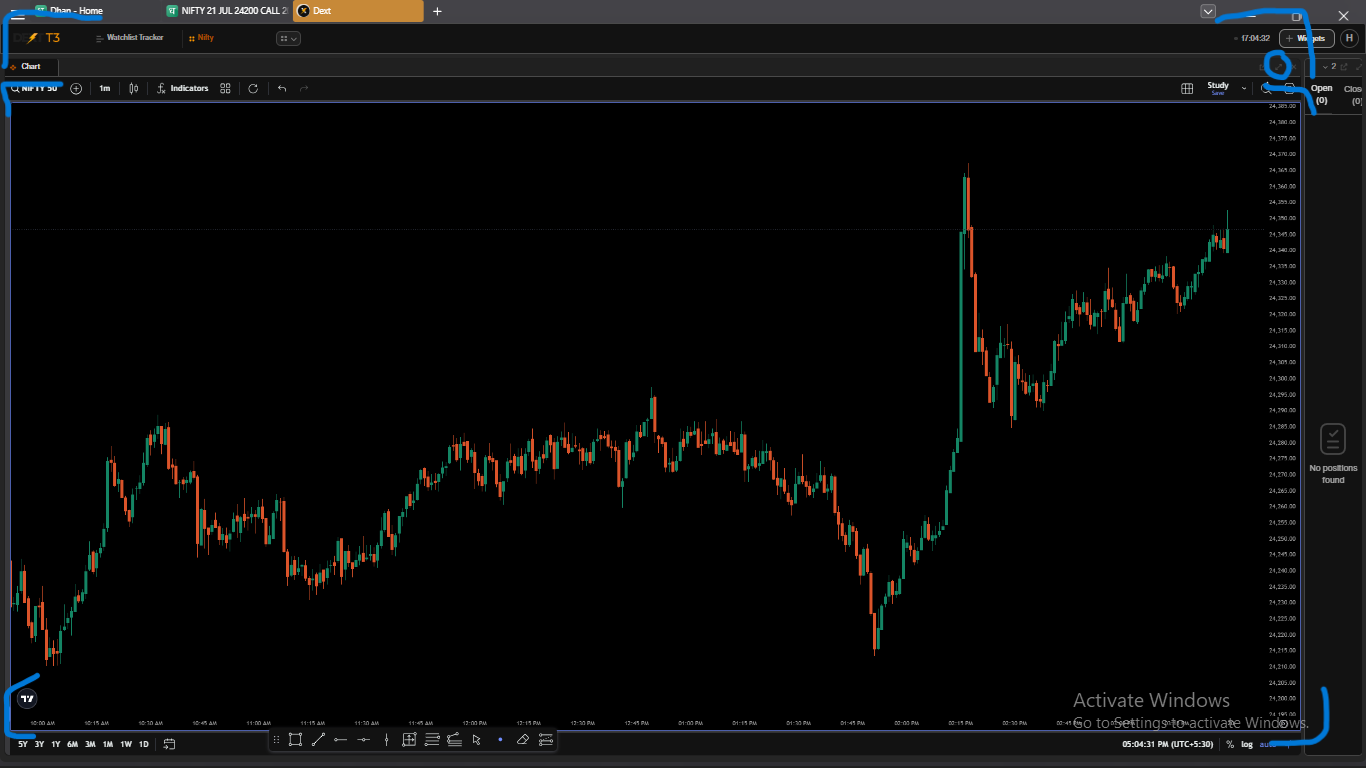Set chart range to 1D
The height and width of the screenshot is (768, 1366).
point(144,744)
